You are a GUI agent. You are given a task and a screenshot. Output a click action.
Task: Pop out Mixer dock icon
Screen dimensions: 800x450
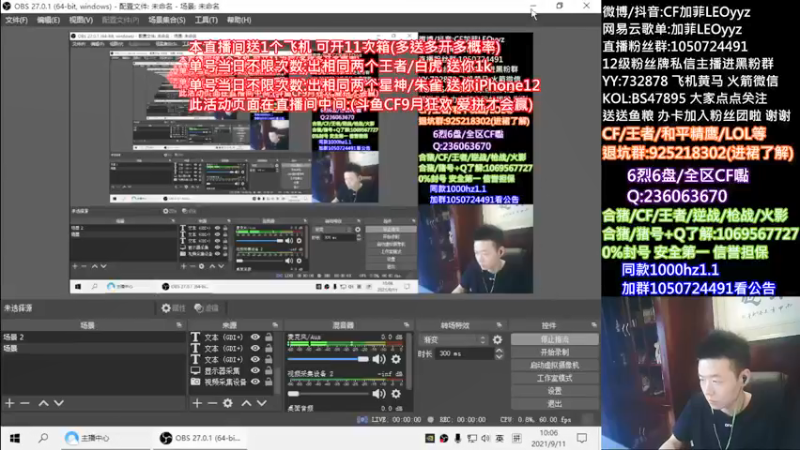(x=406, y=325)
